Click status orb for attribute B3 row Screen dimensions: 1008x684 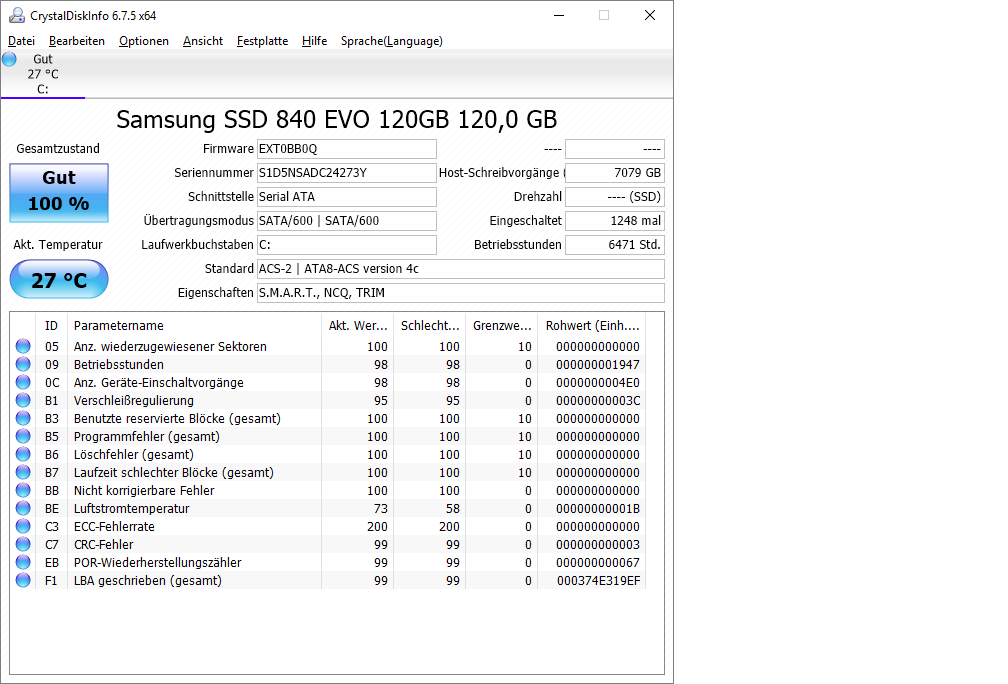[x=23, y=418]
